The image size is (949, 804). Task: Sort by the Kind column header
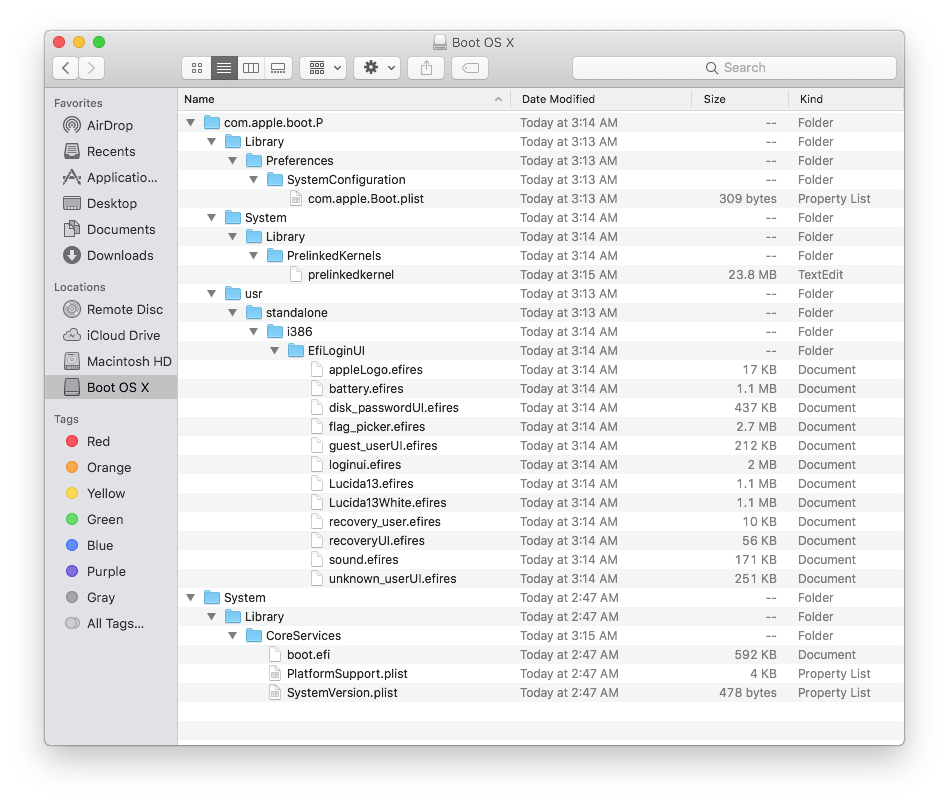(x=846, y=99)
